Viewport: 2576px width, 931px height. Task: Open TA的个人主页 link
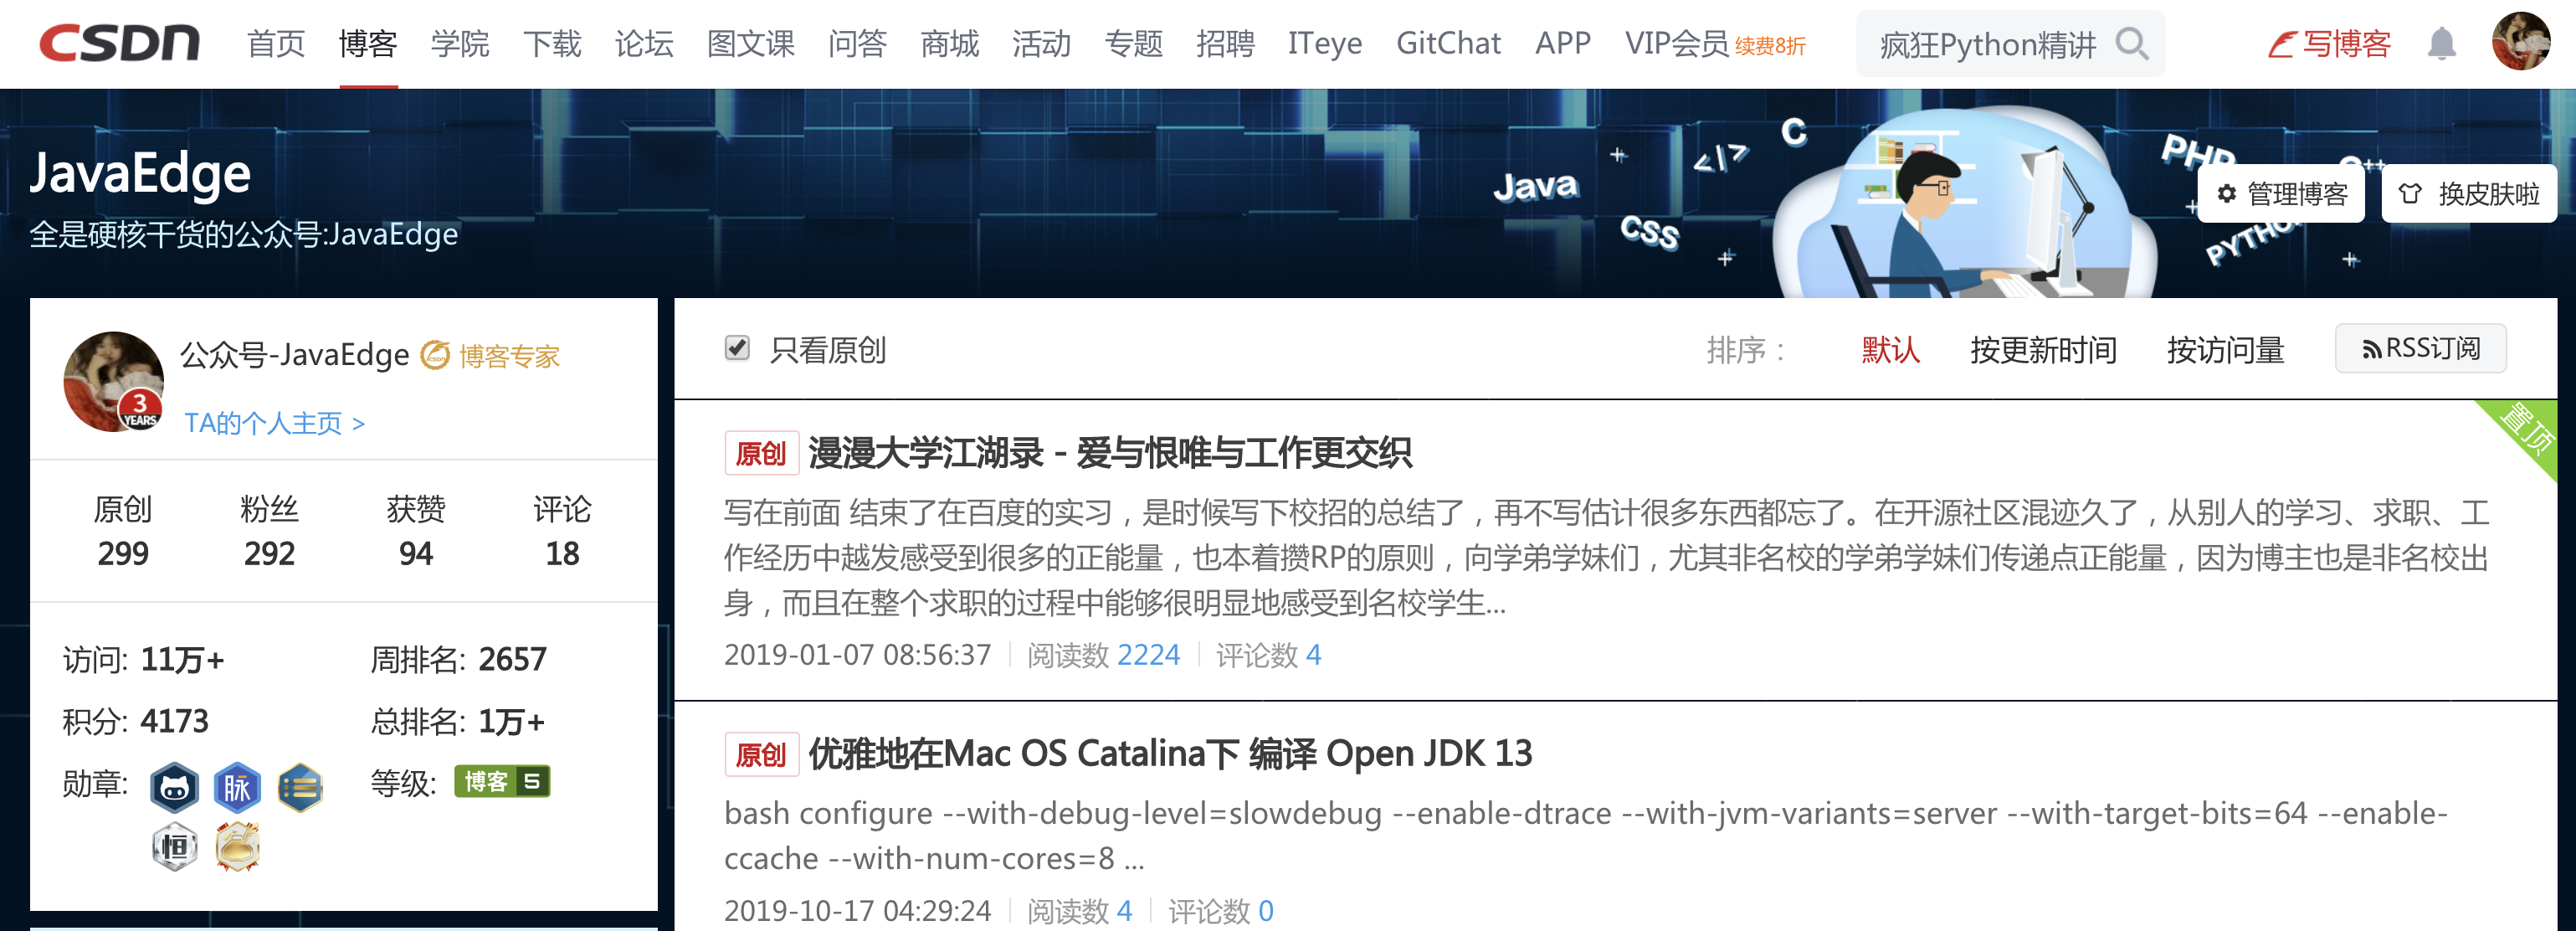(x=274, y=423)
